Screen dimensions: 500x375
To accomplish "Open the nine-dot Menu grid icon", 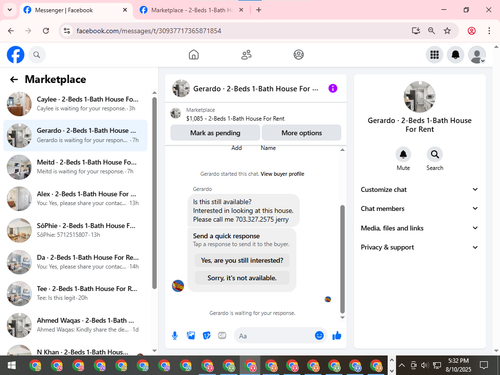I will [434, 55].
